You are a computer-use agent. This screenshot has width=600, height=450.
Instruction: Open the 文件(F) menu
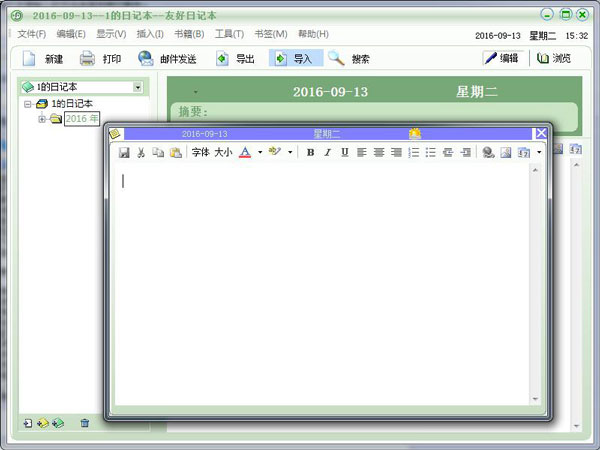[32, 34]
